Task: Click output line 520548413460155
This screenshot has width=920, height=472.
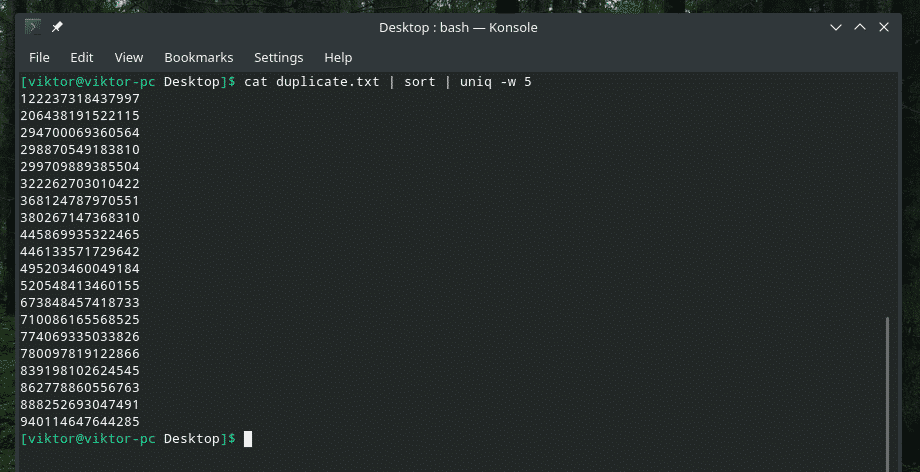Action: pos(80,285)
